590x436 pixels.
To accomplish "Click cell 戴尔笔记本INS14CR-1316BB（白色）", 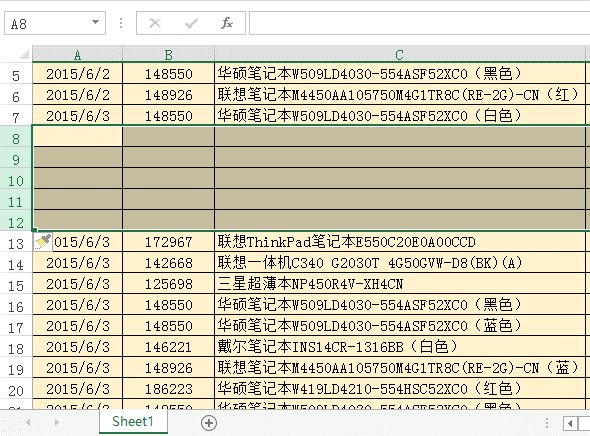I will point(400,347).
